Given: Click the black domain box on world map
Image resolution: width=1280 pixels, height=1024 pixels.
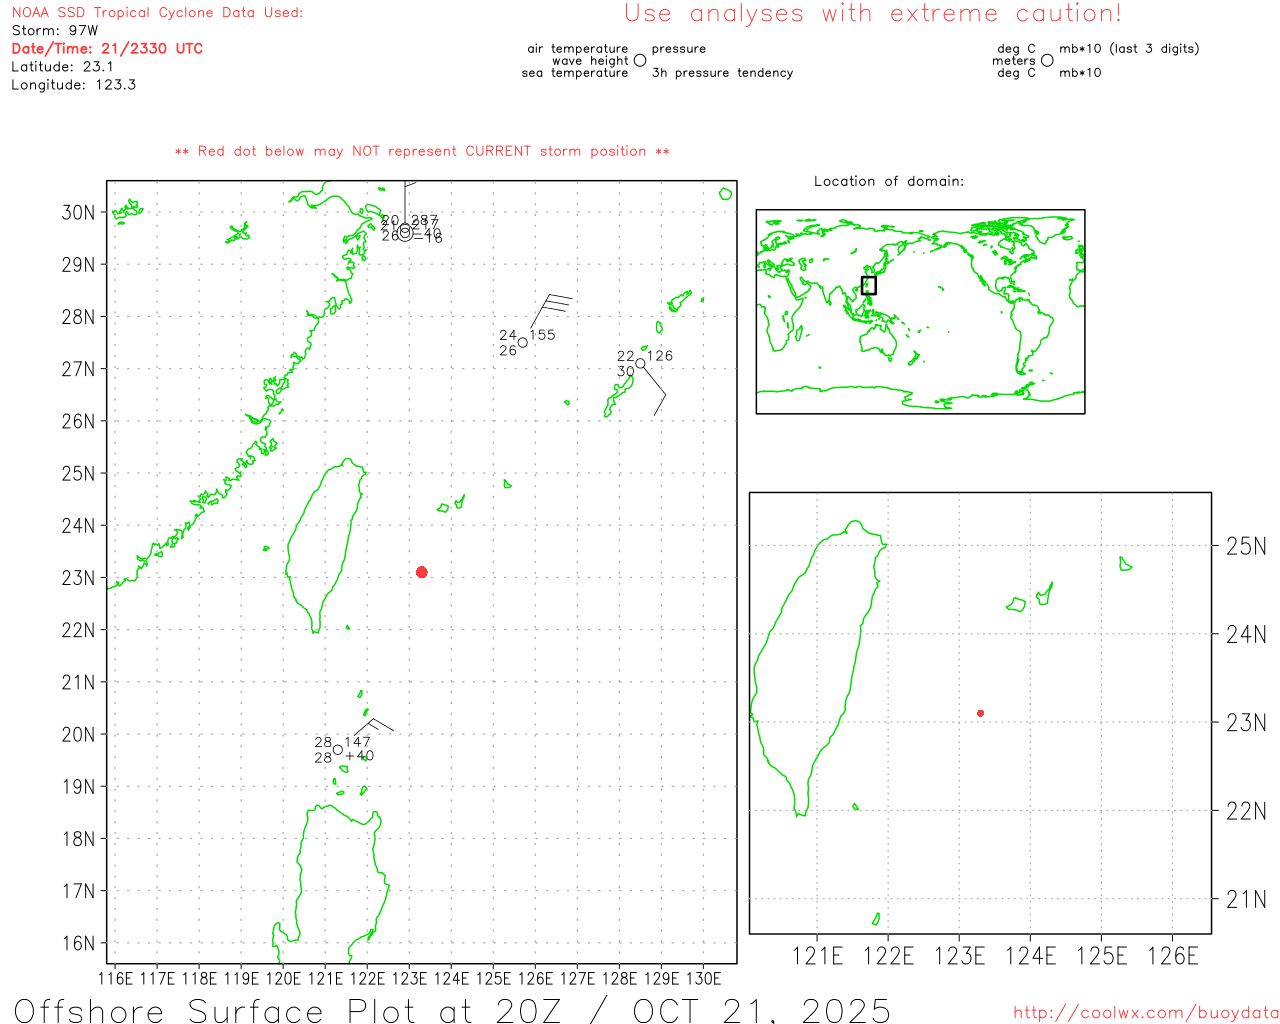Looking at the screenshot, I should coord(869,285).
